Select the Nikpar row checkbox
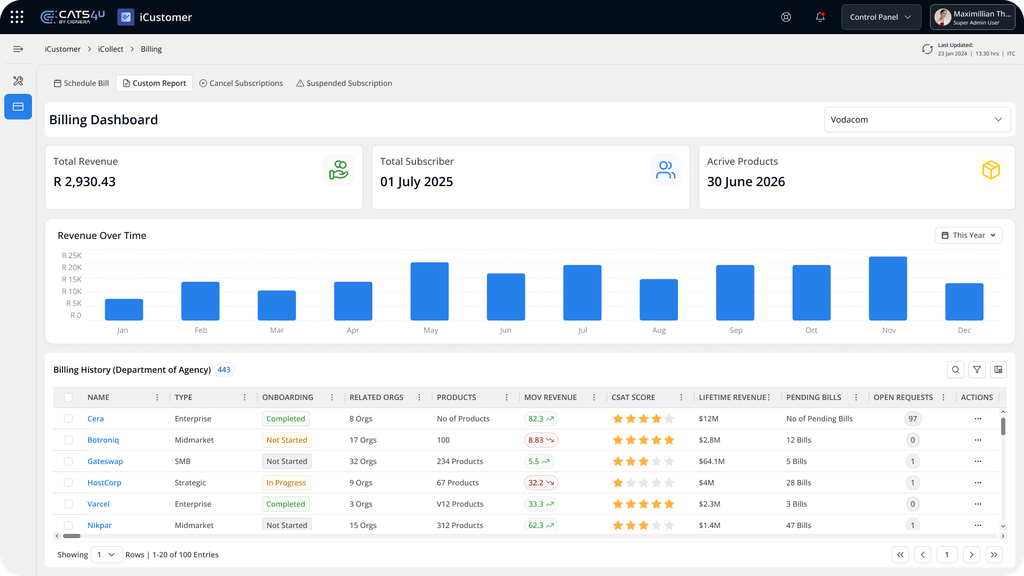The image size is (1024, 576). (x=69, y=525)
